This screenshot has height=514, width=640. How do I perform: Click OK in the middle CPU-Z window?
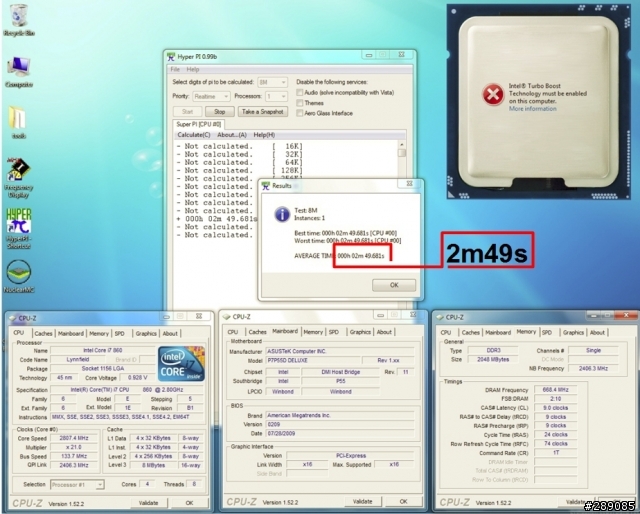pos(403,501)
